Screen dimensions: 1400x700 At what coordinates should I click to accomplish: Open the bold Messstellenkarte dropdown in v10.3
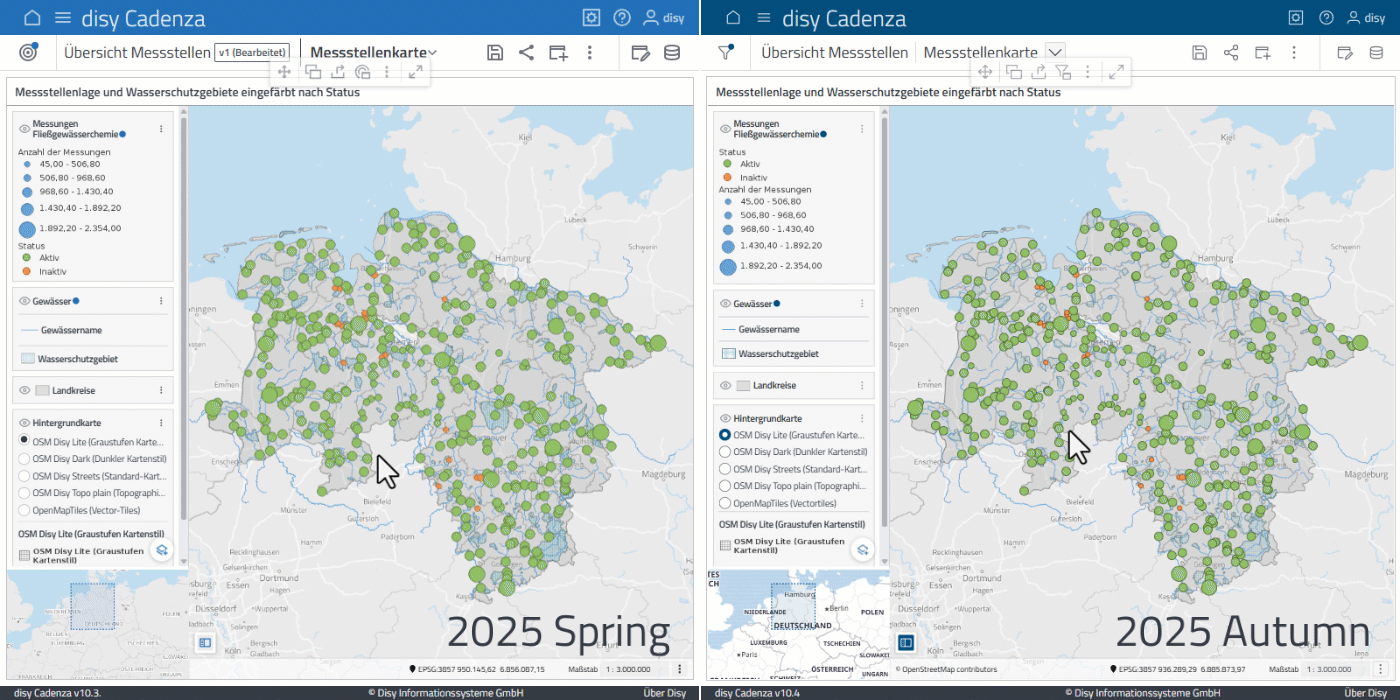(374, 53)
